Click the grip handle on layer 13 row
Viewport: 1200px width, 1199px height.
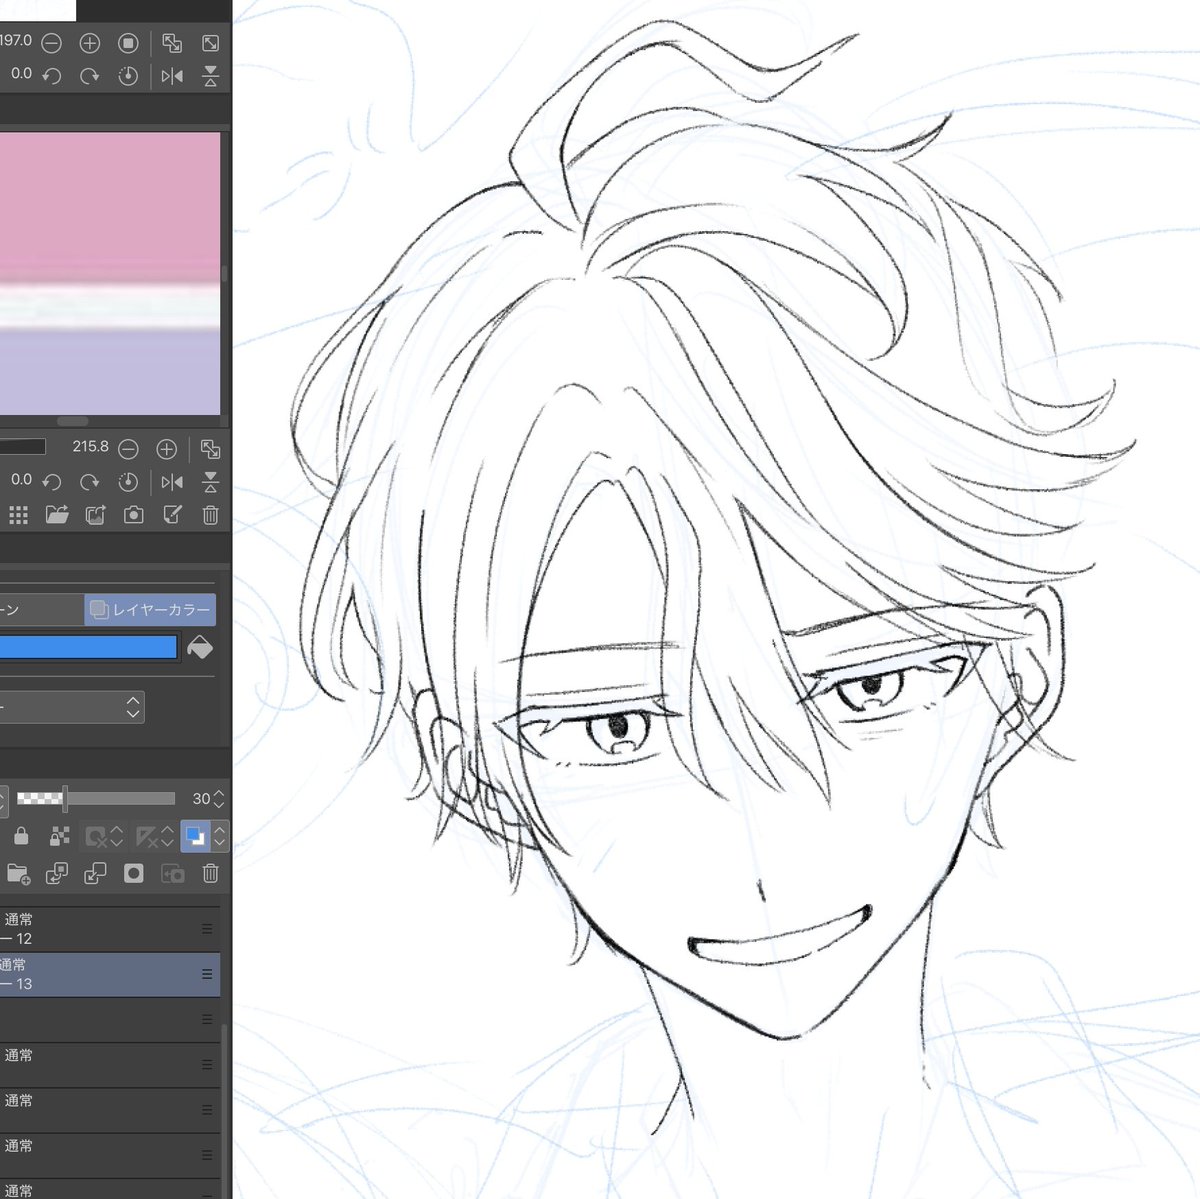click(x=207, y=974)
